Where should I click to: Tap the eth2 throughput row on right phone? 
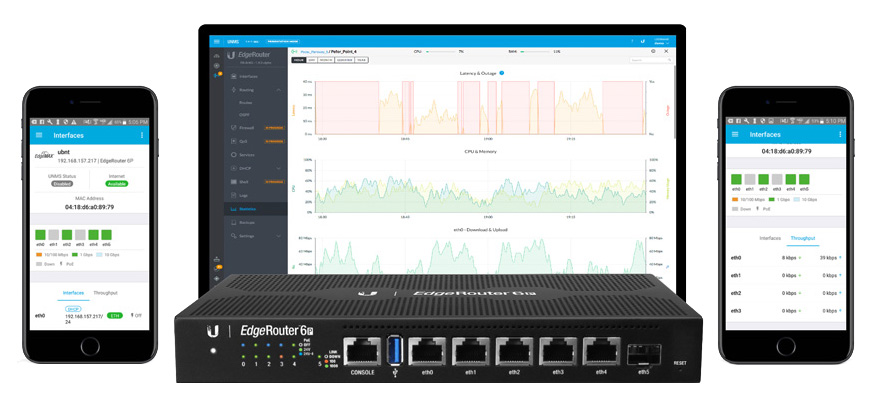(x=786, y=293)
